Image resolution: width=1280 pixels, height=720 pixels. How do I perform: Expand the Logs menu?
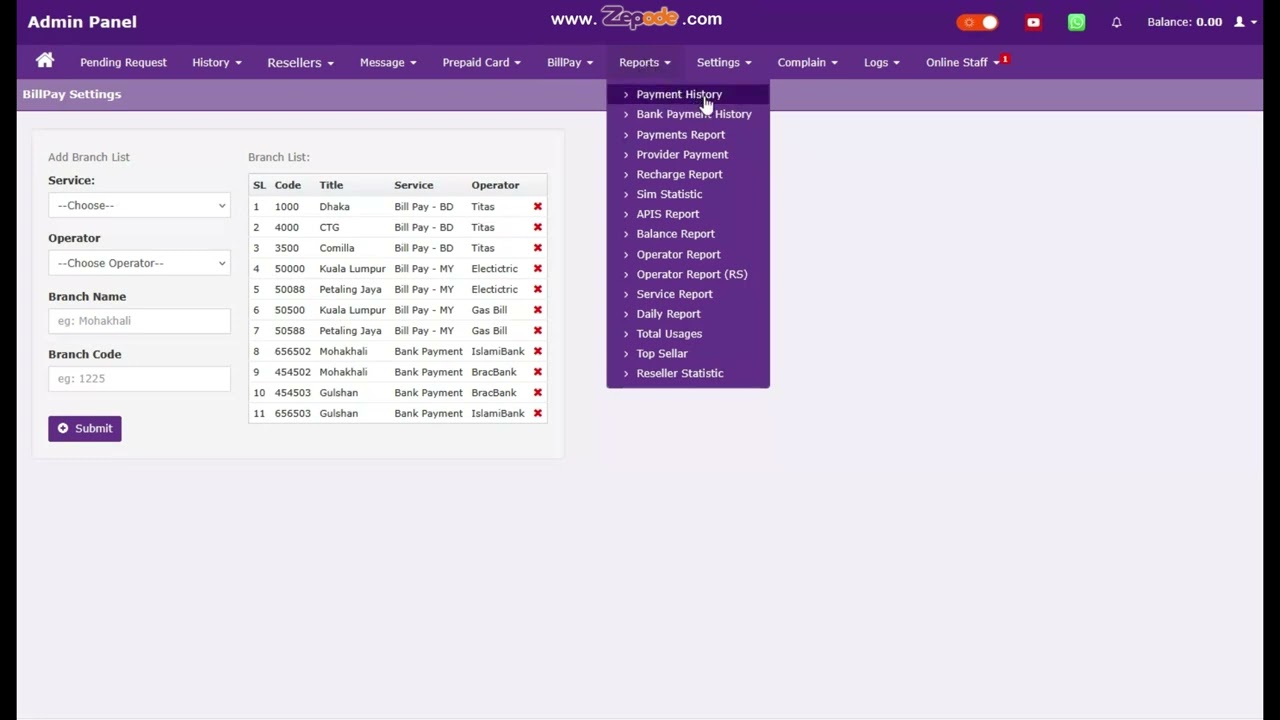(882, 62)
